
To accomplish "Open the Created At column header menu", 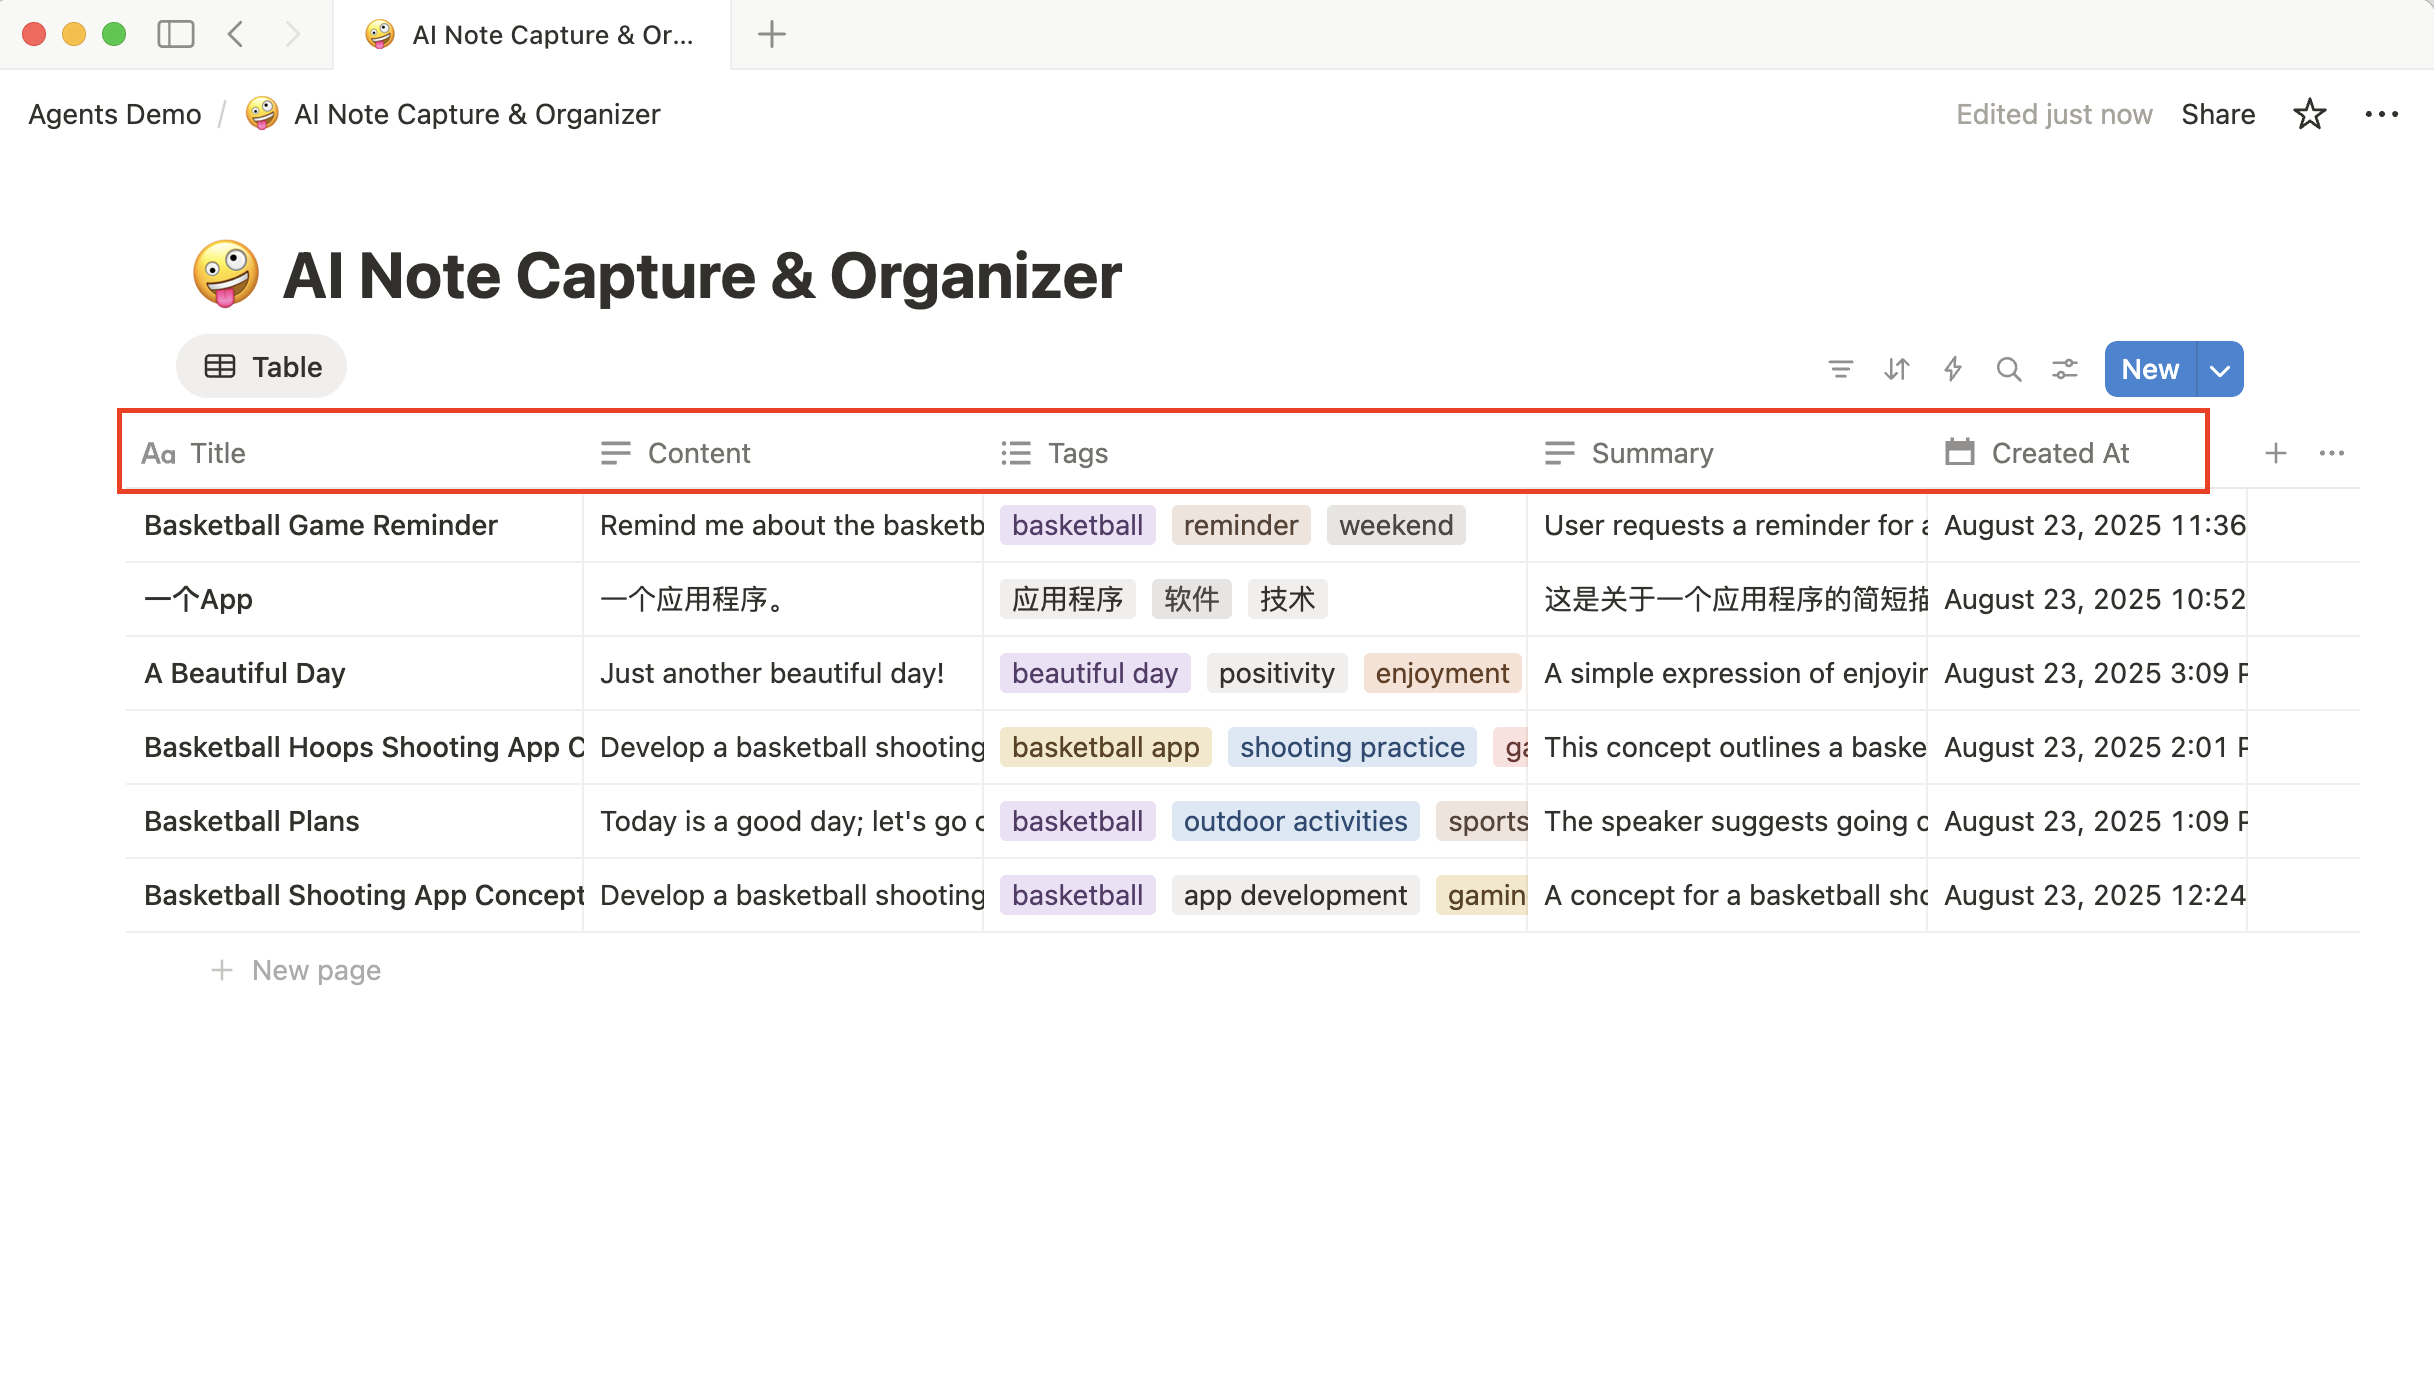I will [x=2087, y=453].
